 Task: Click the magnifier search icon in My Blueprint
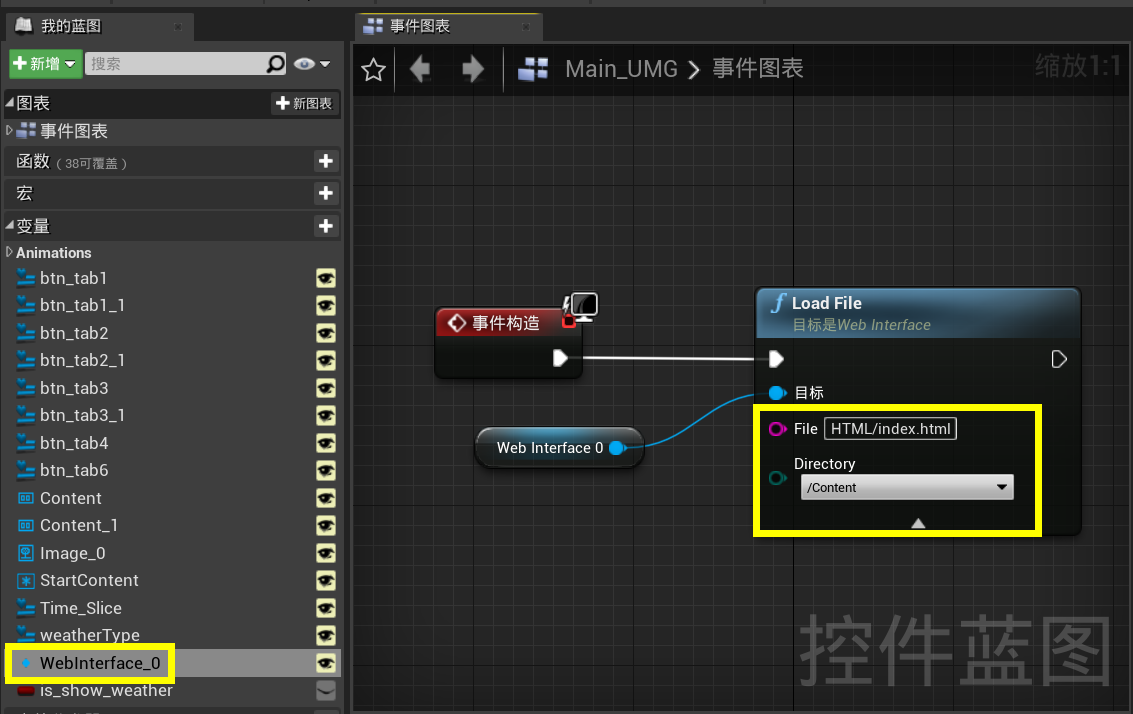(x=275, y=64)
